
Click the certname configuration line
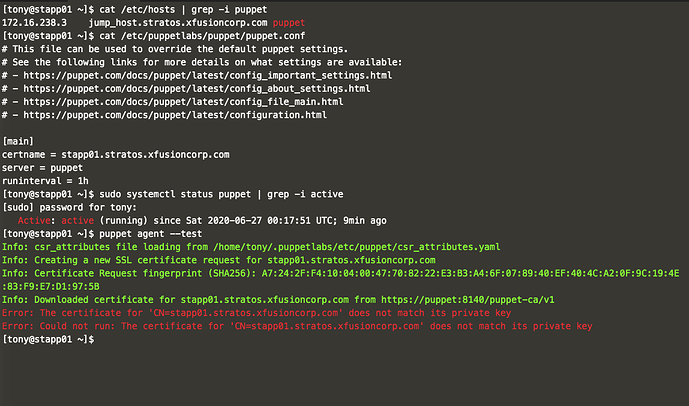click(x=116, y=154)
